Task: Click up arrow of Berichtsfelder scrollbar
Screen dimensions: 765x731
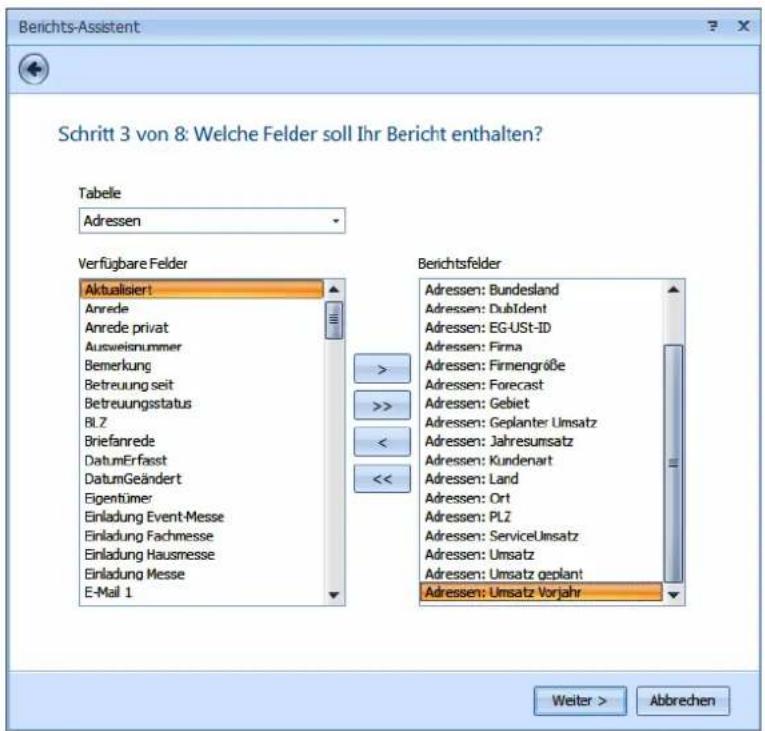Action: [x=674, y=290]
